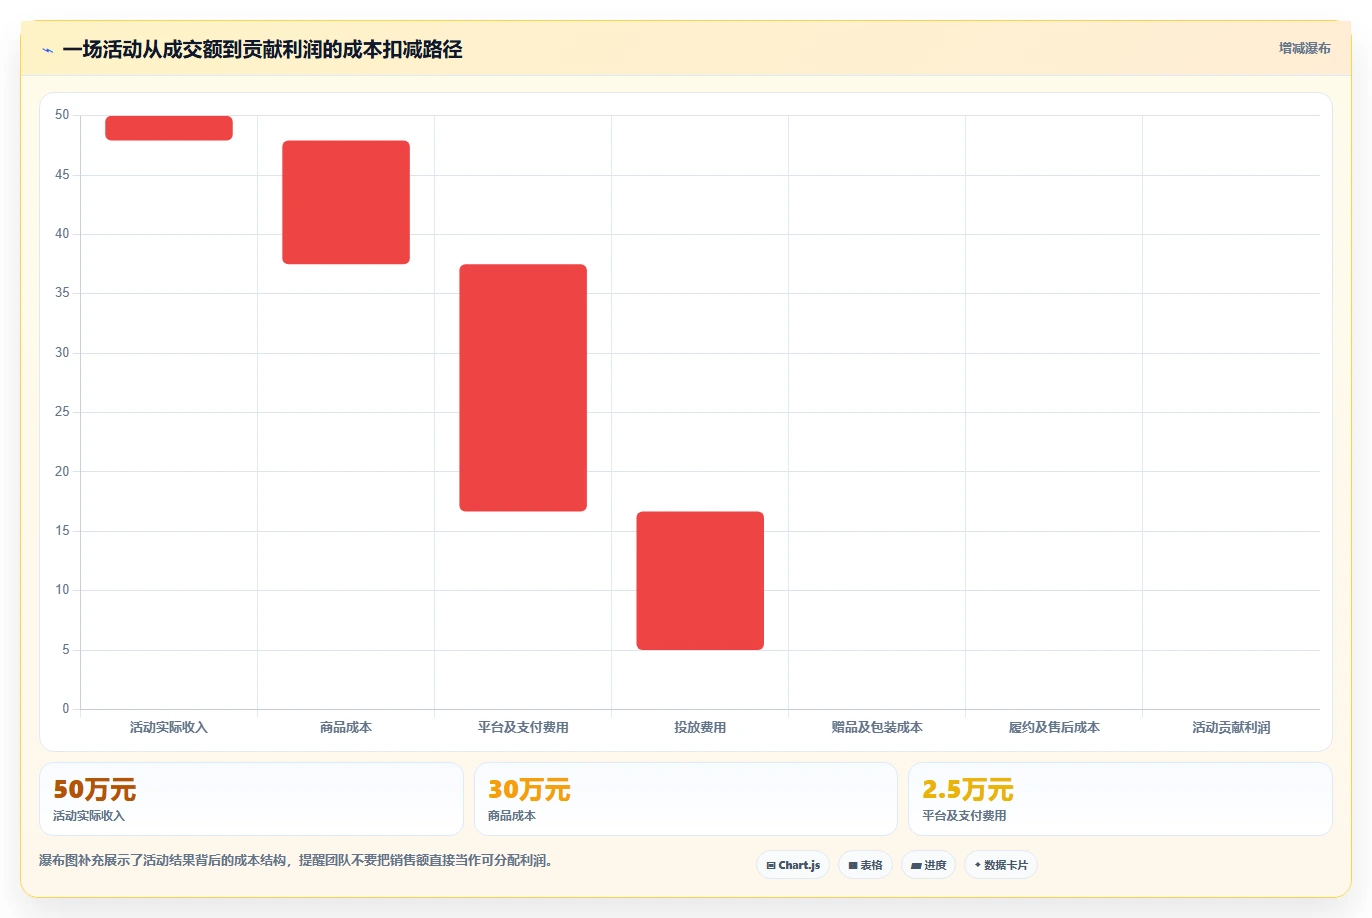Click the red 活动实际收入 bar
The height and width of the screenshot is (918, 1372).
point(169,128)
